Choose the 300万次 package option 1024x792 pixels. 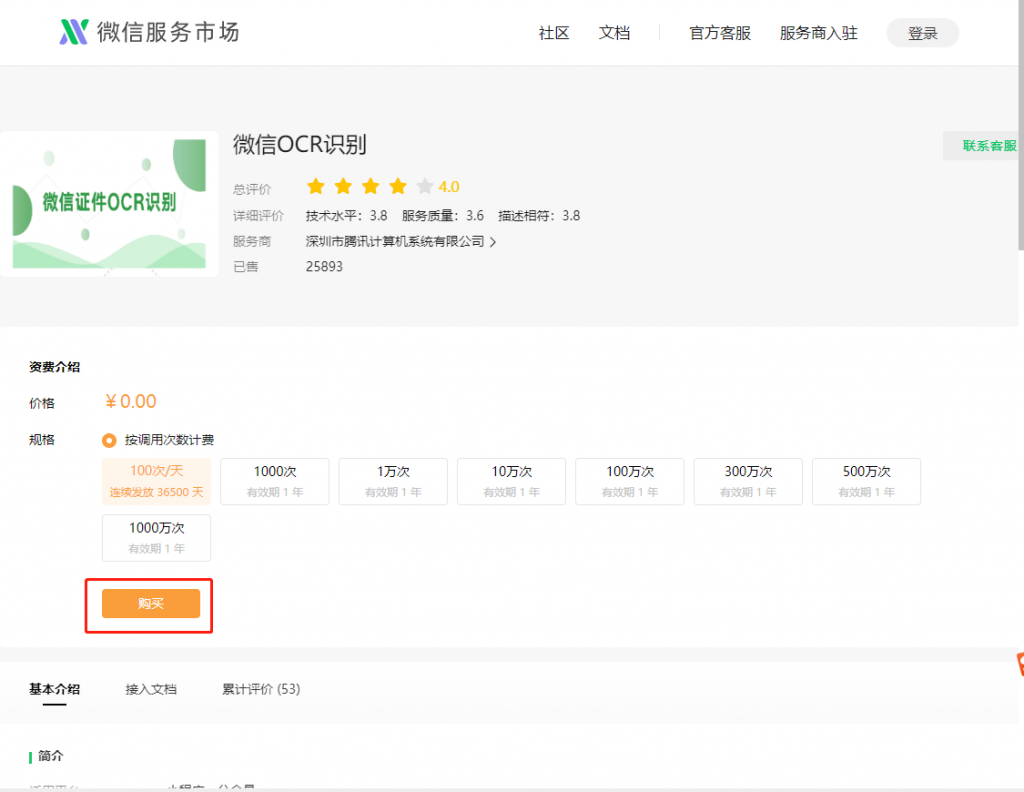tap(748, 481)
